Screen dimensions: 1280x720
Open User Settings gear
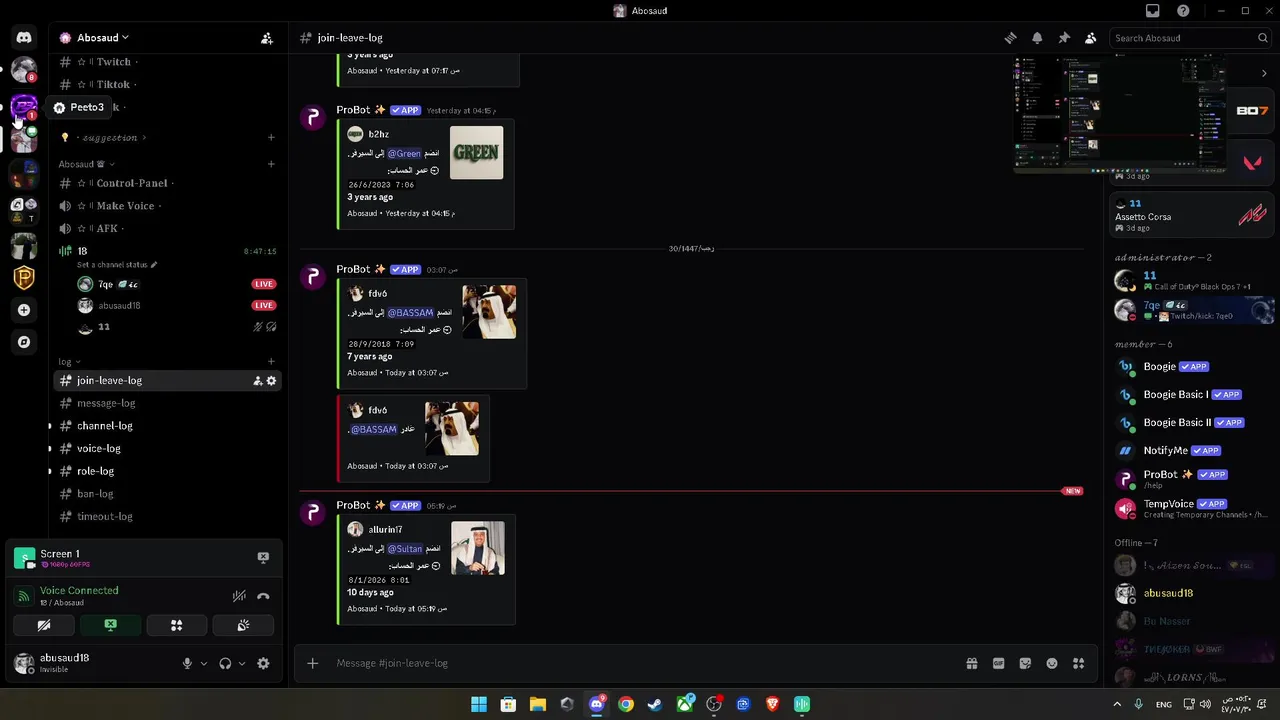tap(263, 663)
